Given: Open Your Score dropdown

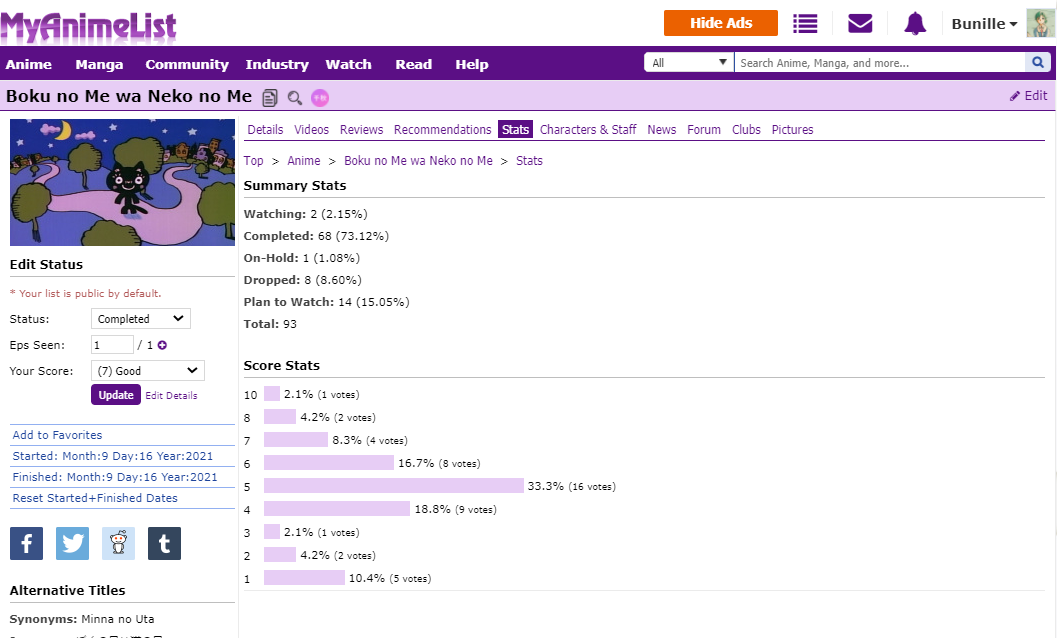Looking at the screenshot, I should [x=147, y=371].
